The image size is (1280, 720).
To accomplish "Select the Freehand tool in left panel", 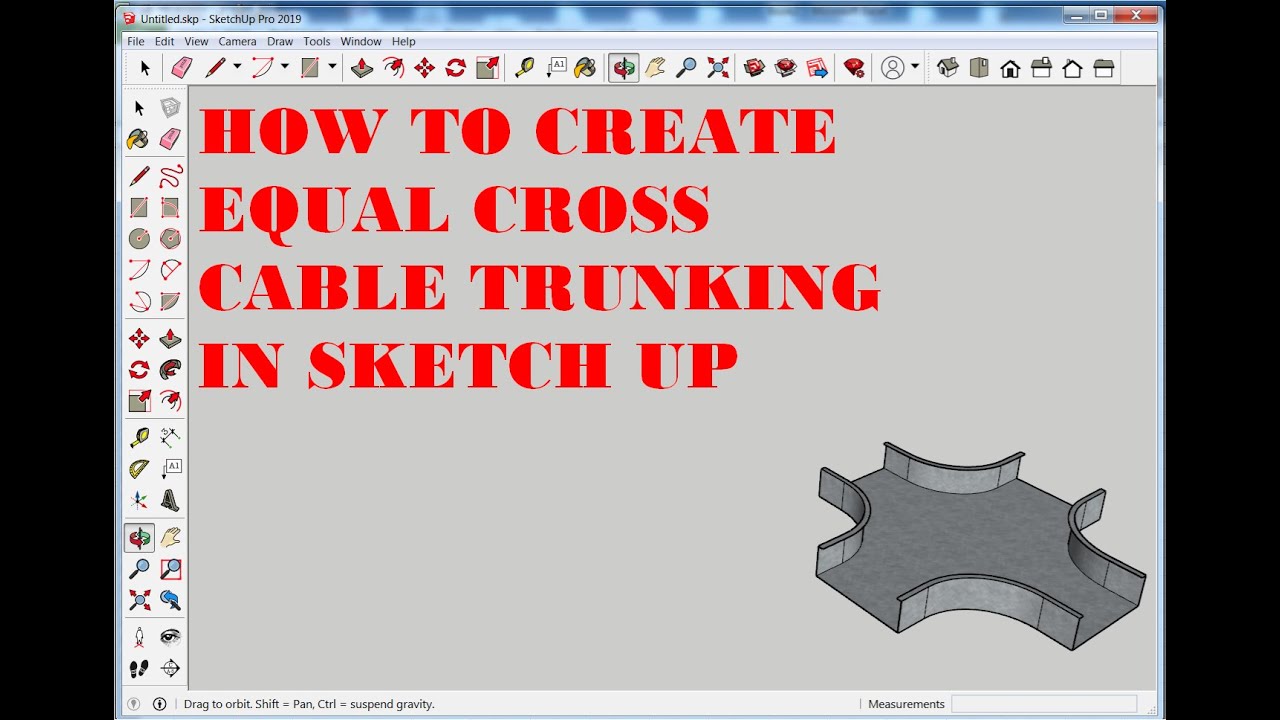I will [x=170, y=177].
